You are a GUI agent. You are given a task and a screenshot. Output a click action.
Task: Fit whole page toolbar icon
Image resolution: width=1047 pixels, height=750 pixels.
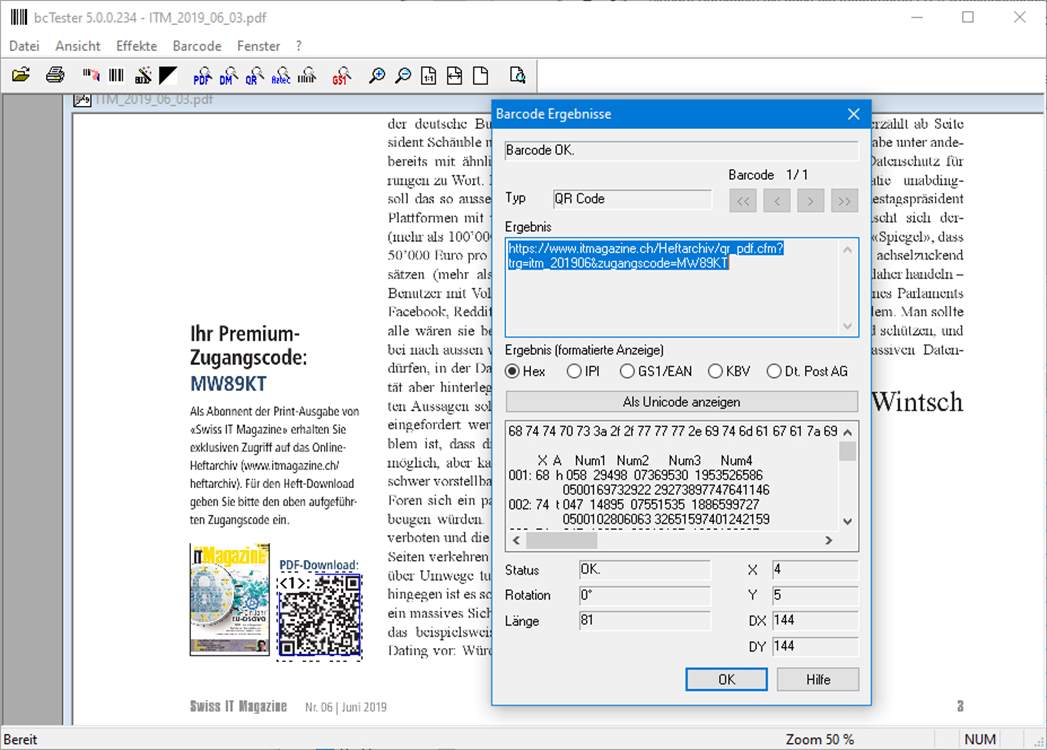click(481, 75)
